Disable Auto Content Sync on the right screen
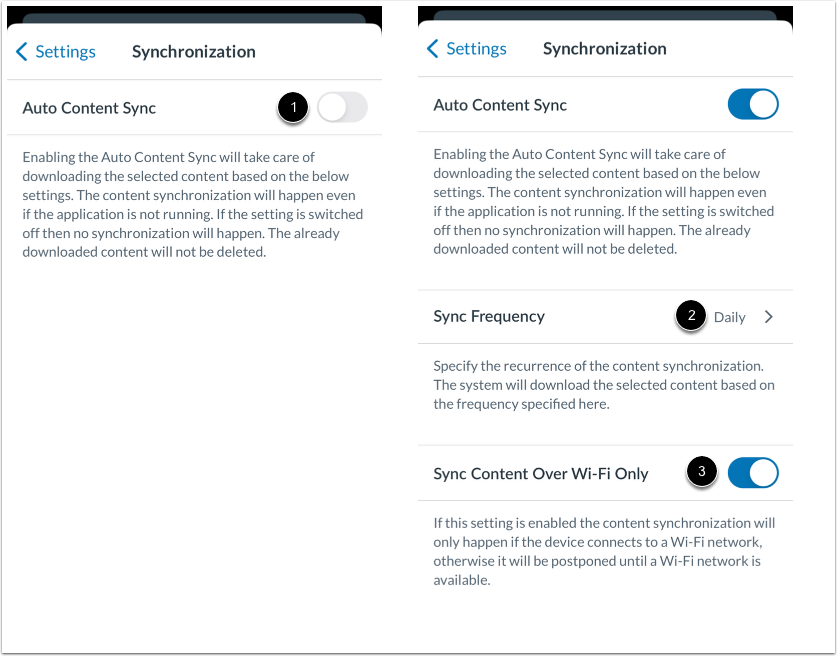This screenshot has width=837, height=656. click(752, 104)
